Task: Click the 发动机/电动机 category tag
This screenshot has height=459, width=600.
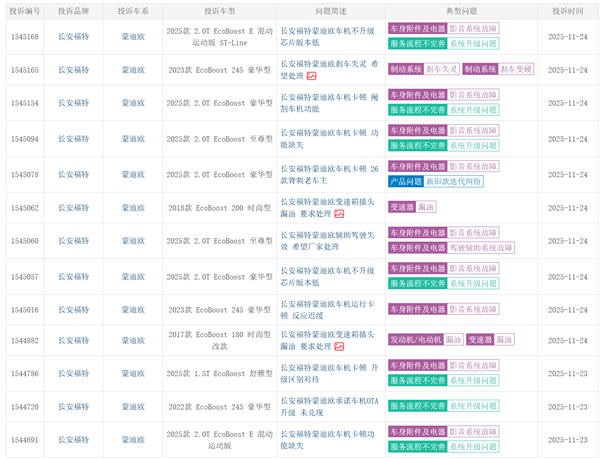Action: point(415,340)
